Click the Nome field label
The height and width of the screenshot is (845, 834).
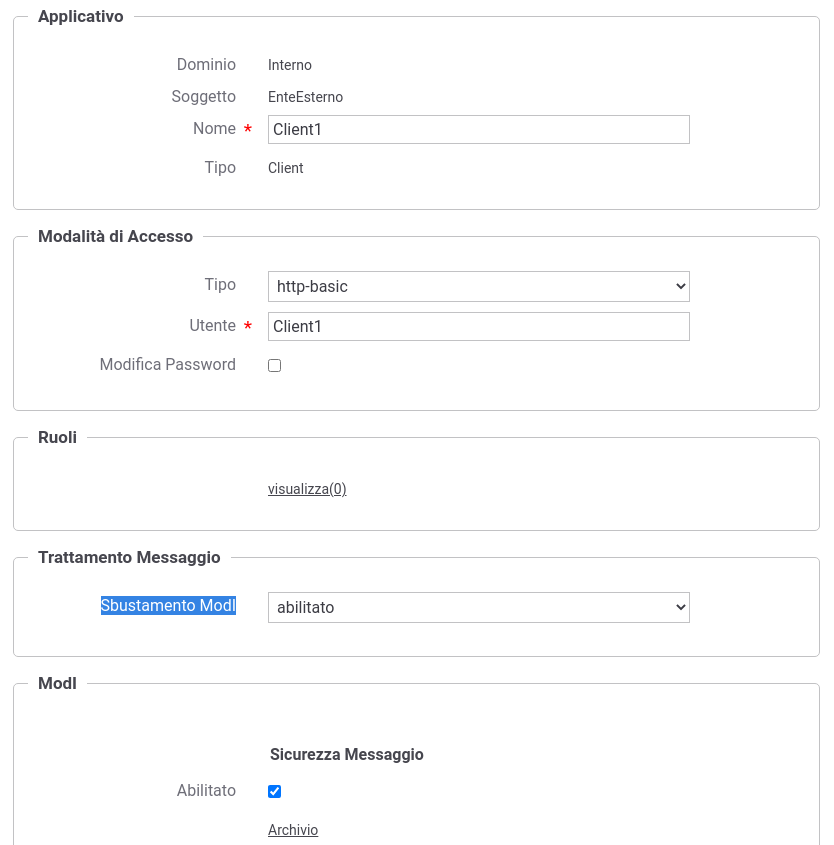click(x=214, y=128)
